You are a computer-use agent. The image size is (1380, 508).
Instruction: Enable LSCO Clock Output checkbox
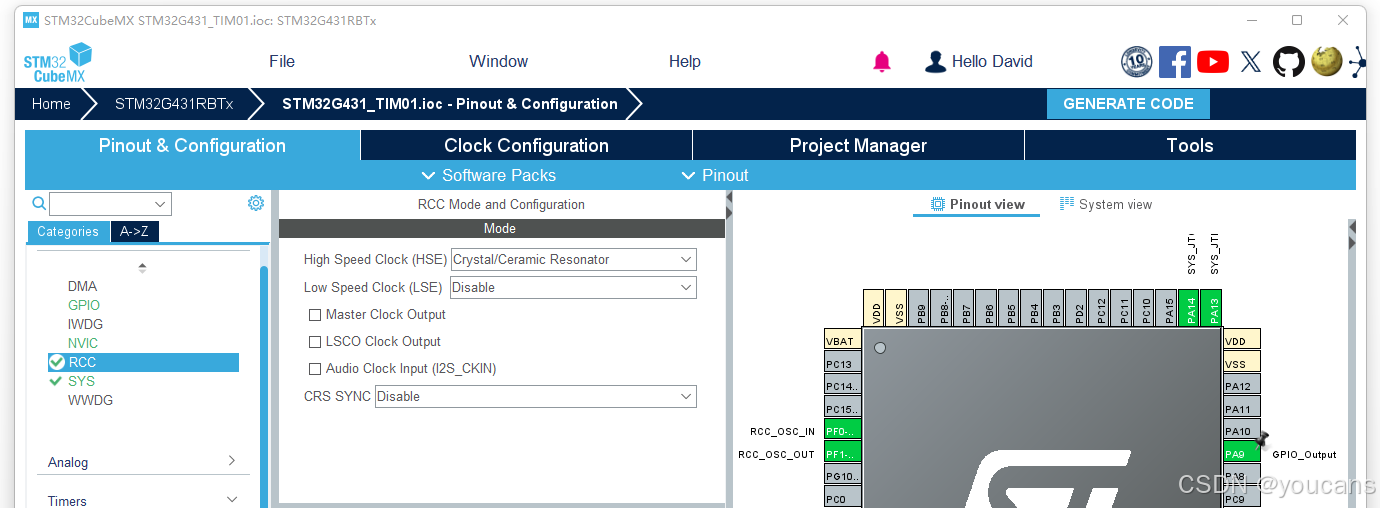[x=315, y=341]
